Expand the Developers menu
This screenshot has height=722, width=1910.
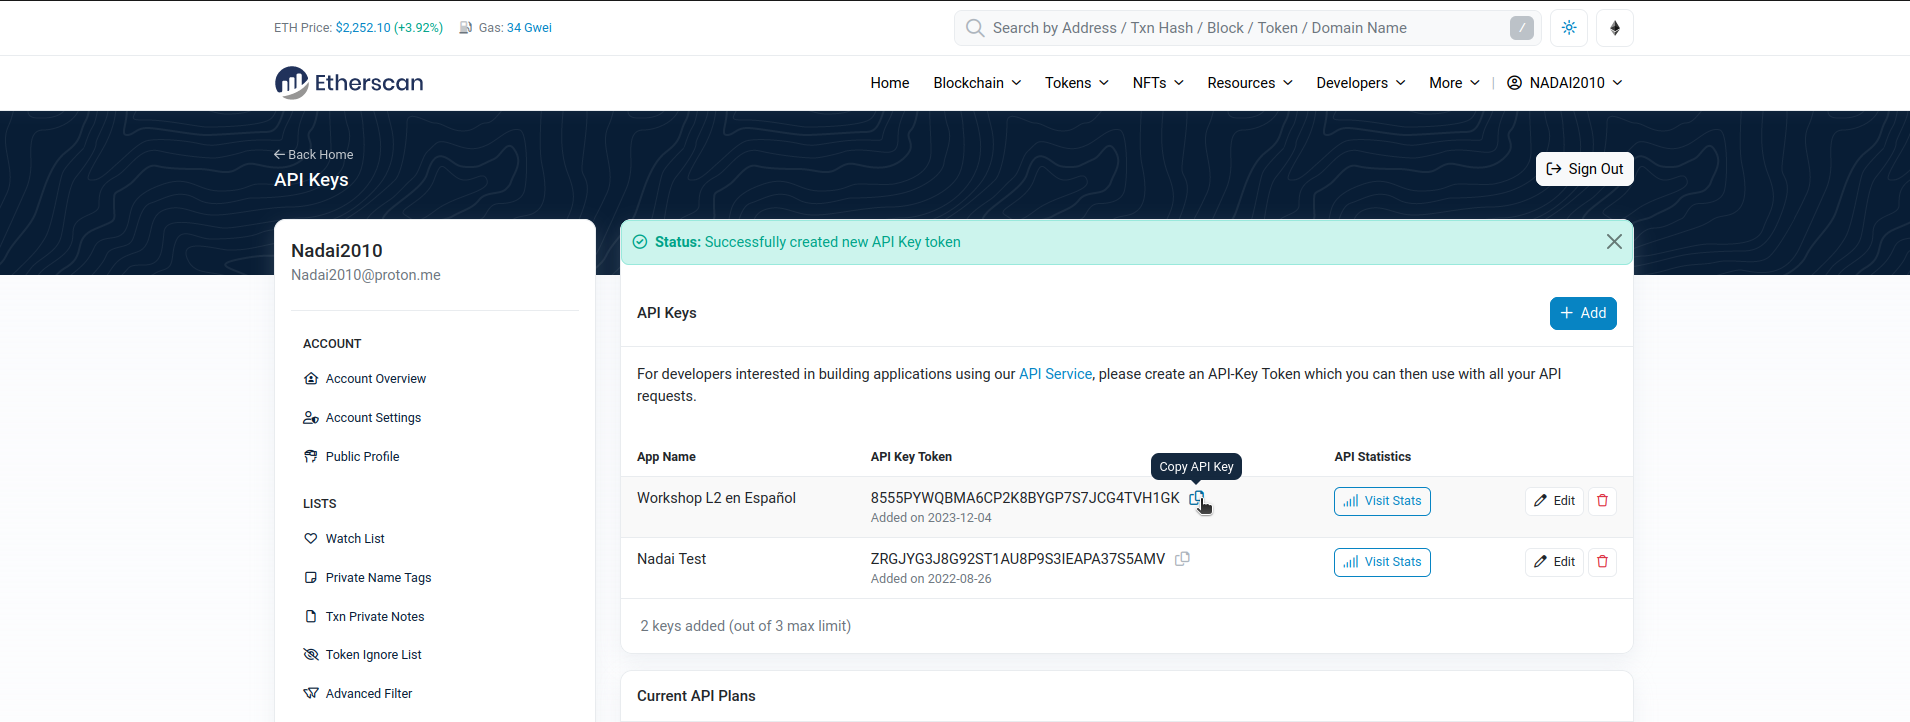1361,83
